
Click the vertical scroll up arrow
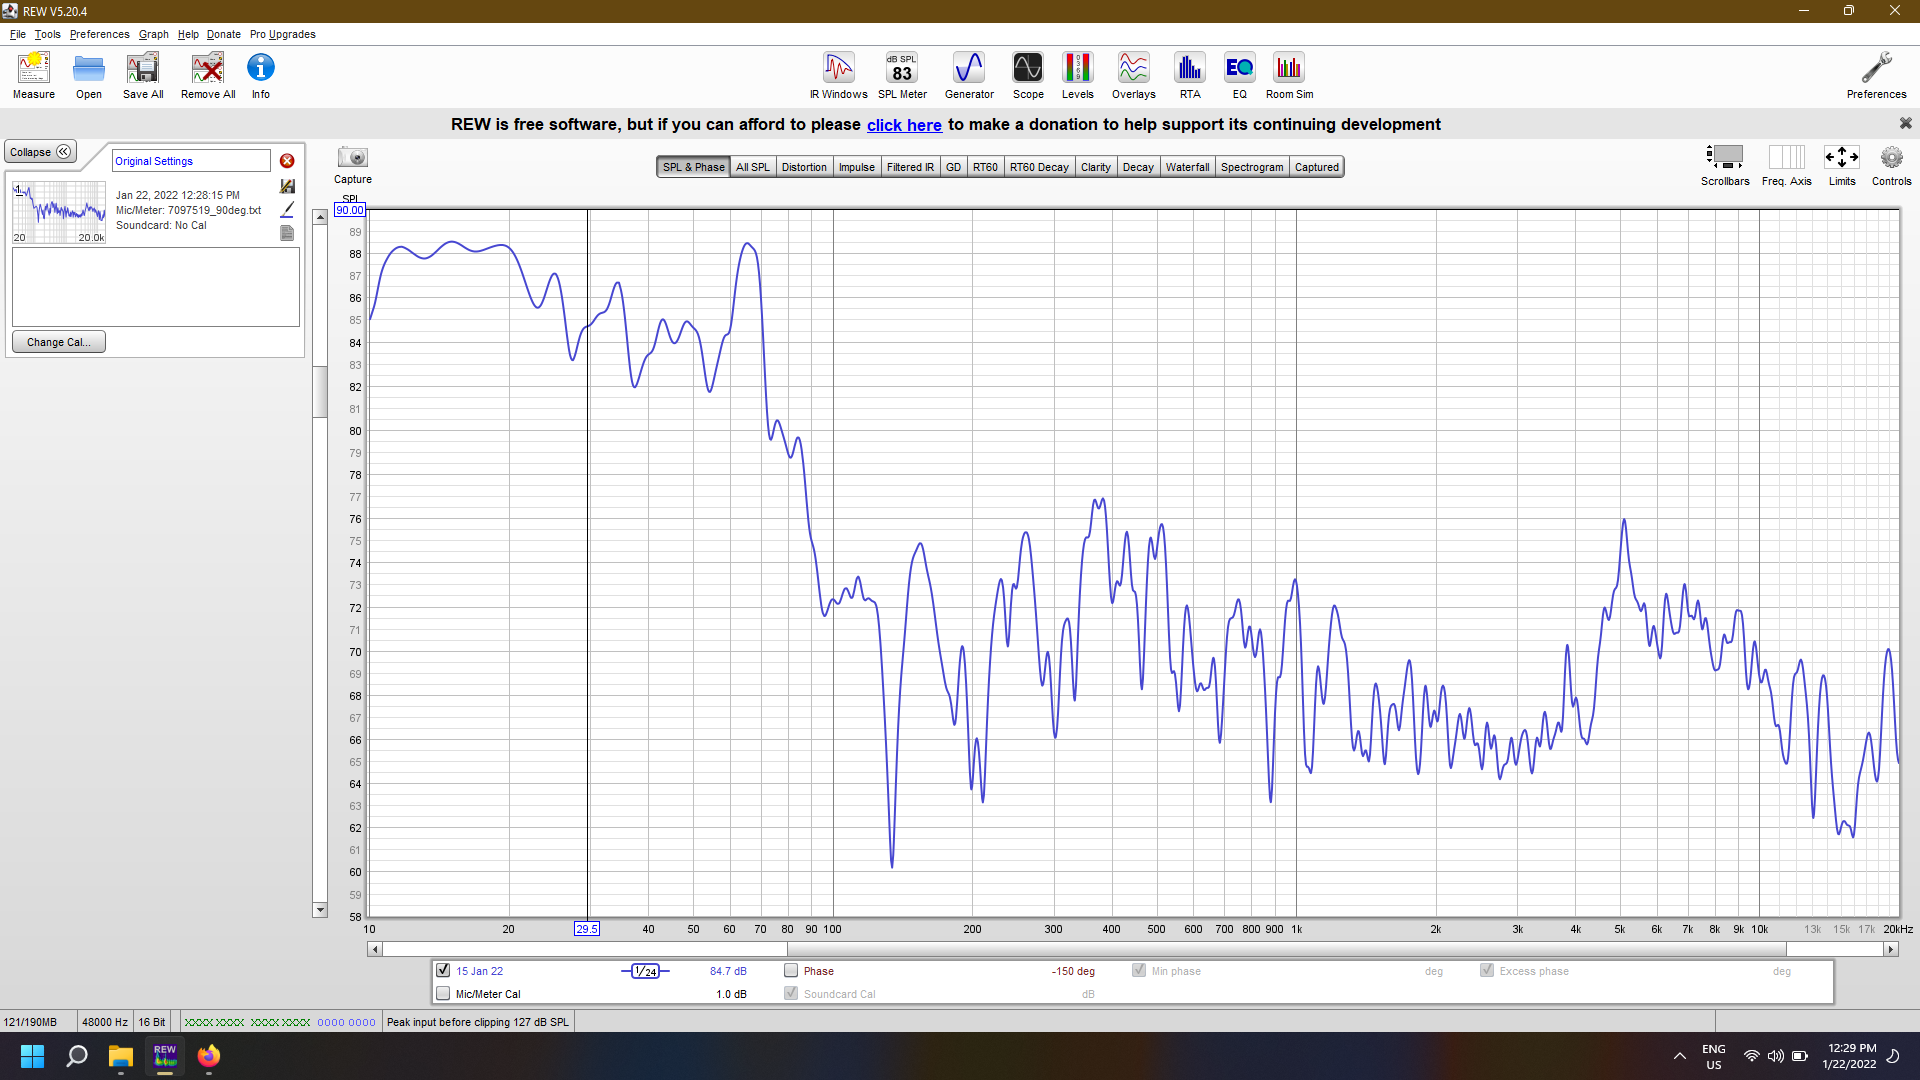[320, 217]
